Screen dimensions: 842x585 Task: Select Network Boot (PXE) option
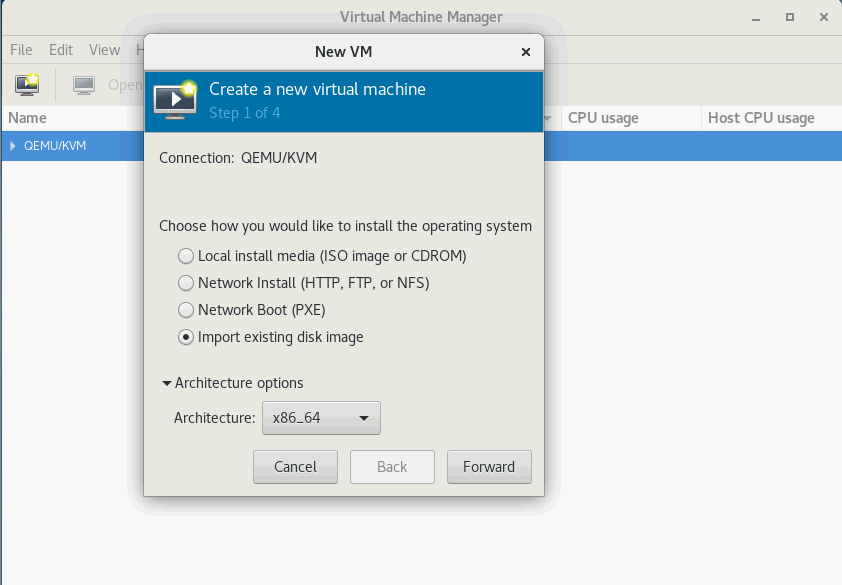tap(186, 310)
